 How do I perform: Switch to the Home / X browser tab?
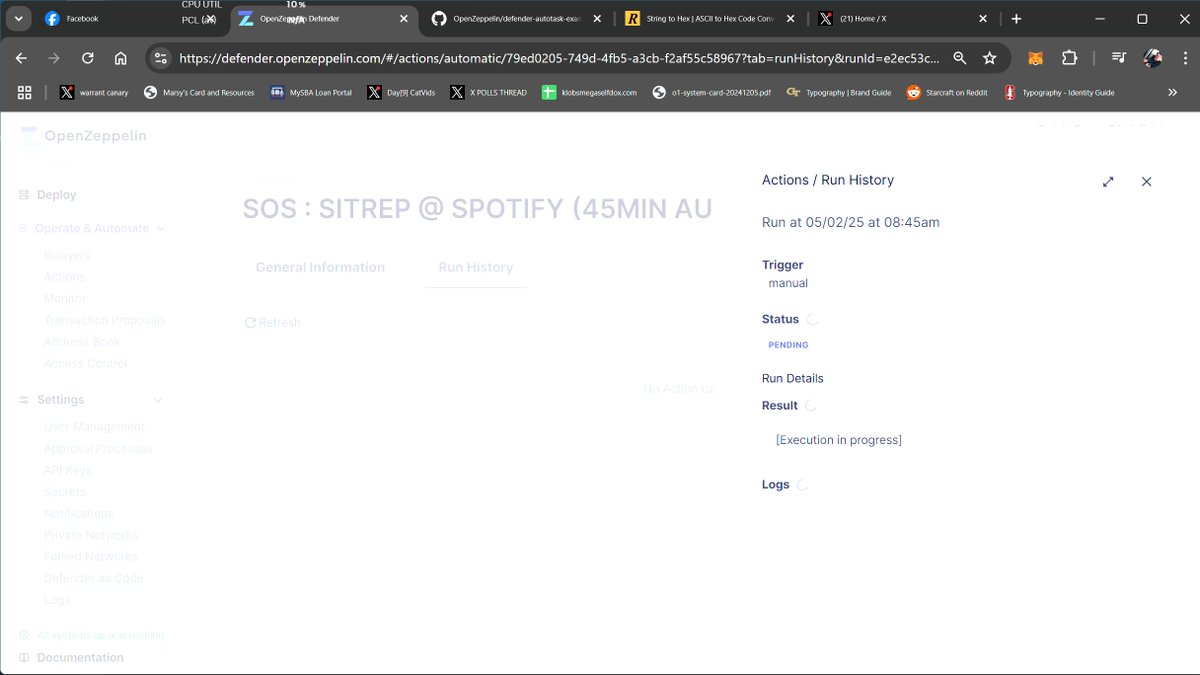[890, 19]
